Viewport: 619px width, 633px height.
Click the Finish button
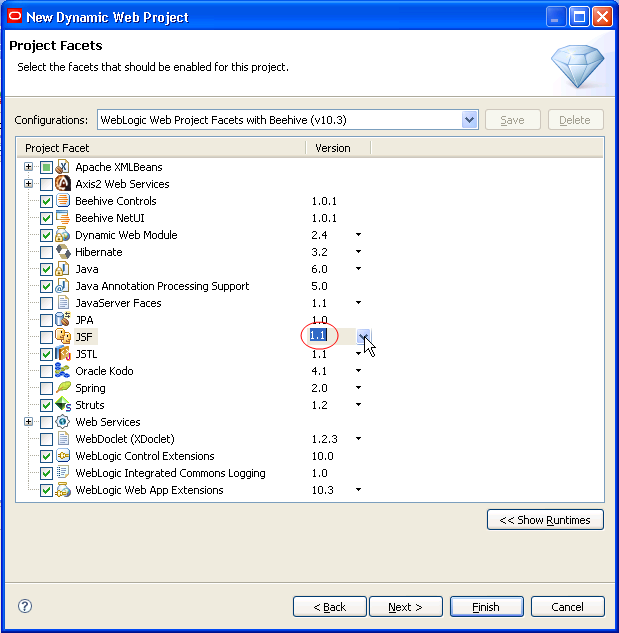(x=486, y=606)
